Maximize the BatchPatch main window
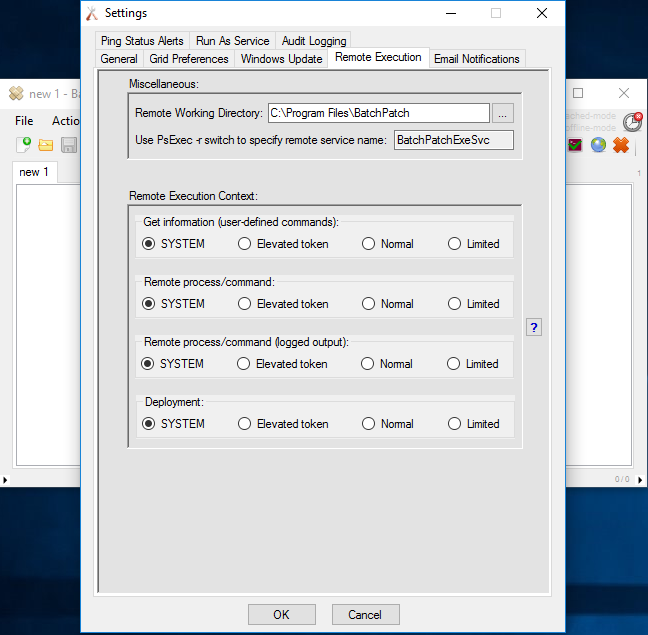This screenshot has height=635, width=648. [578, 93]
